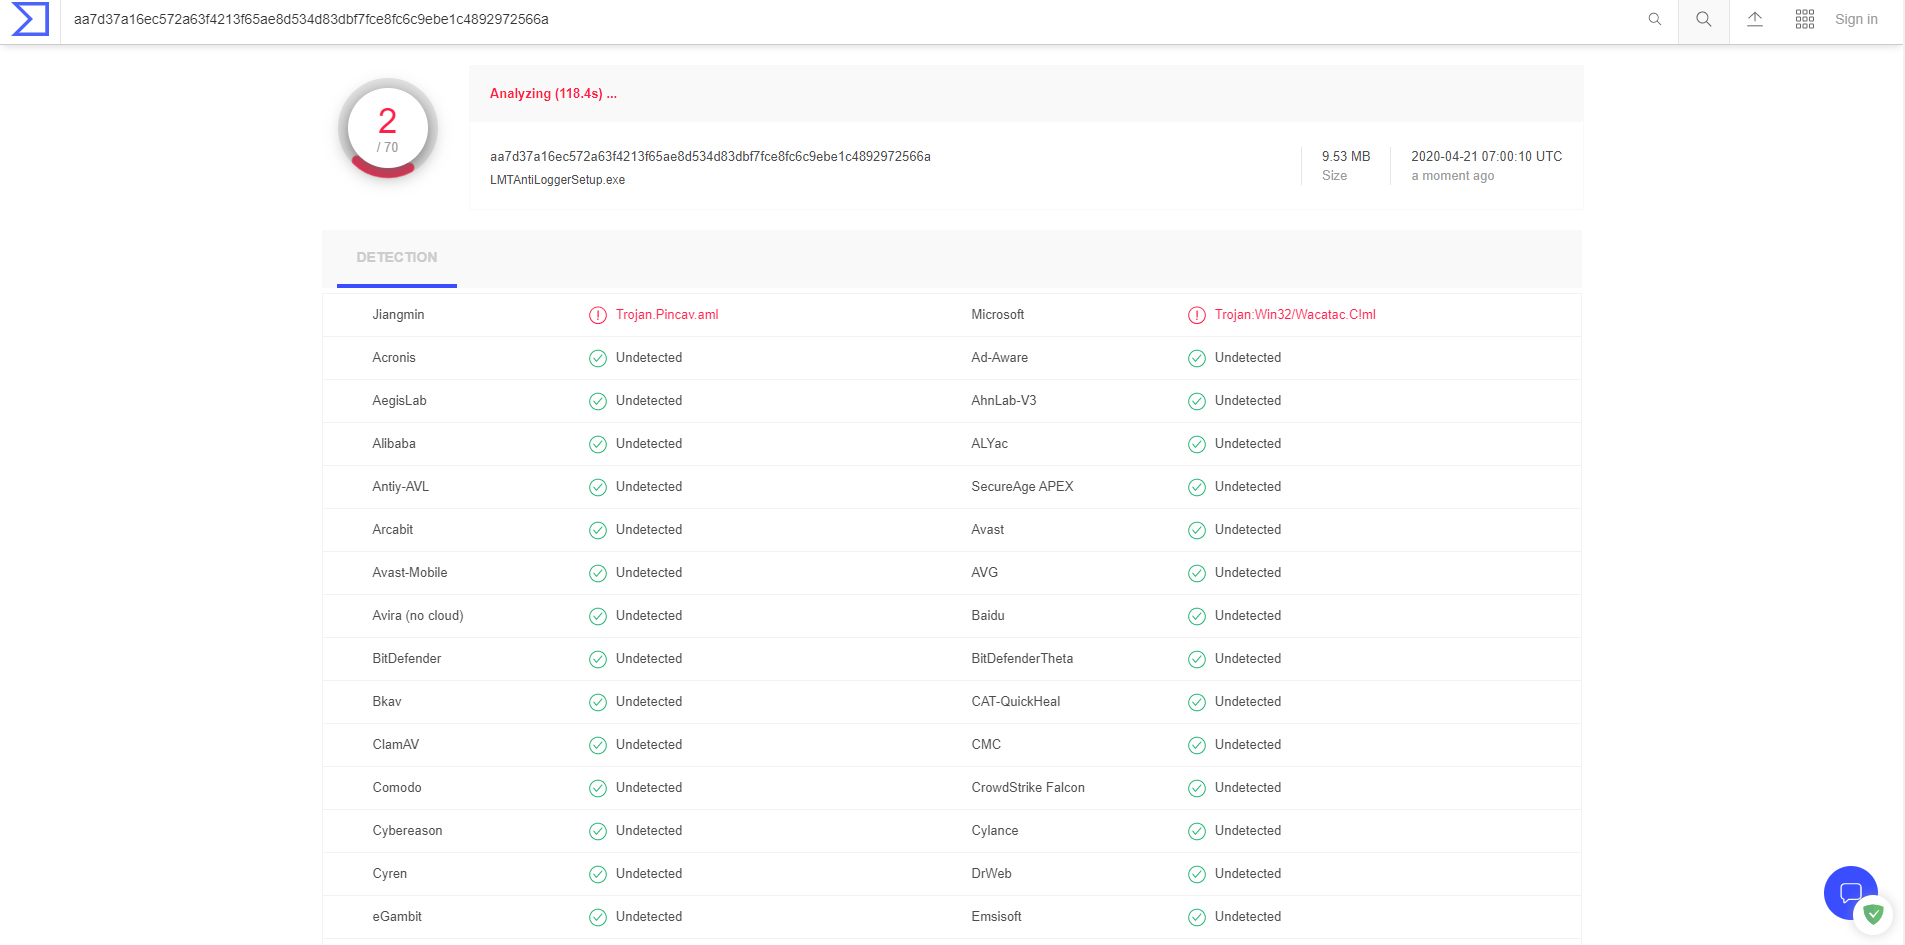Click the Sign in link
The width and height of the screenshot is (1905, 945).
click(x=1856, y=19)
